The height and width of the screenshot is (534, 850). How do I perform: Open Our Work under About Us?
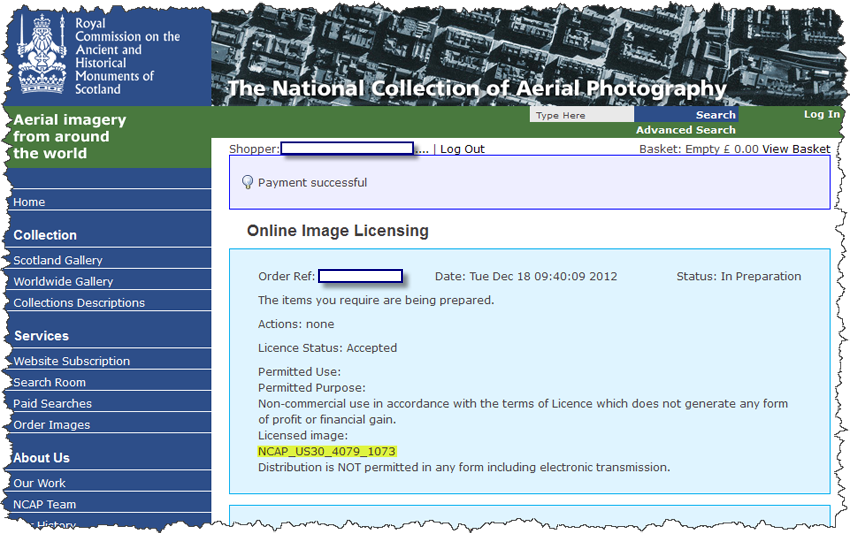point(39,483)
